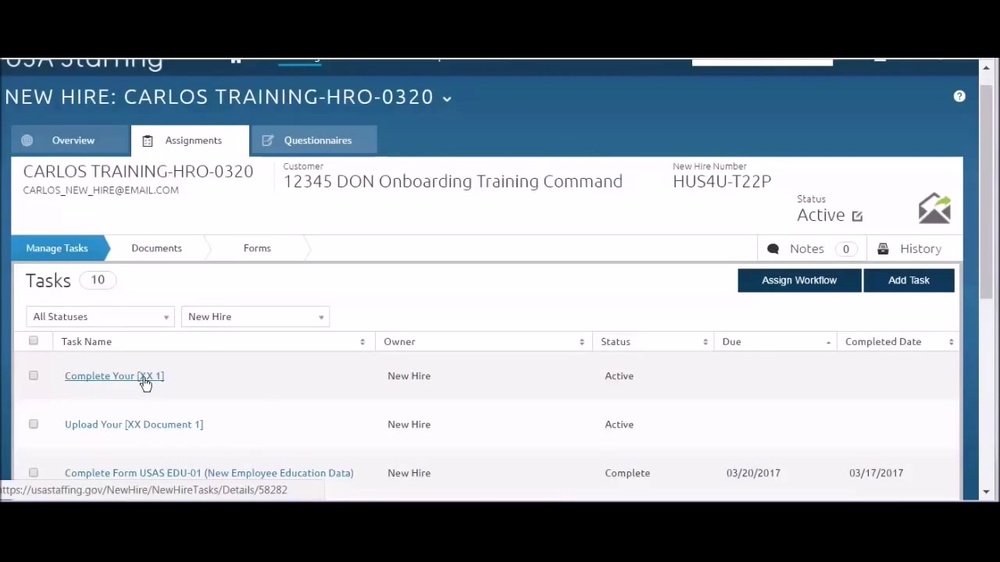Switch to the Overview tab
The image size is (1000, 562).
[x=71, y=140]
